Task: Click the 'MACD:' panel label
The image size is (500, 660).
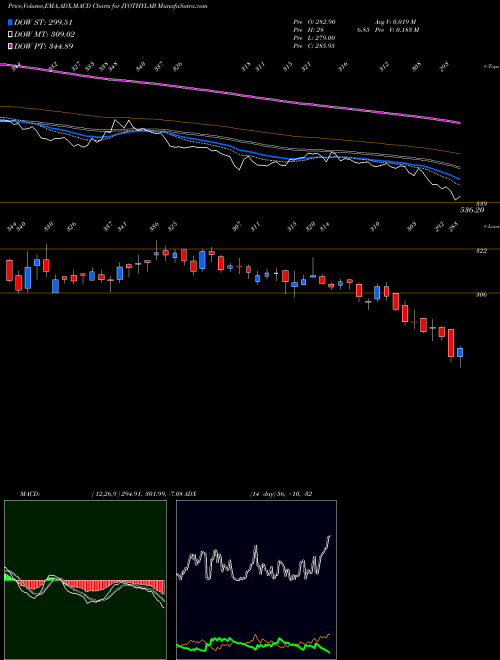Action: (29, 493)
